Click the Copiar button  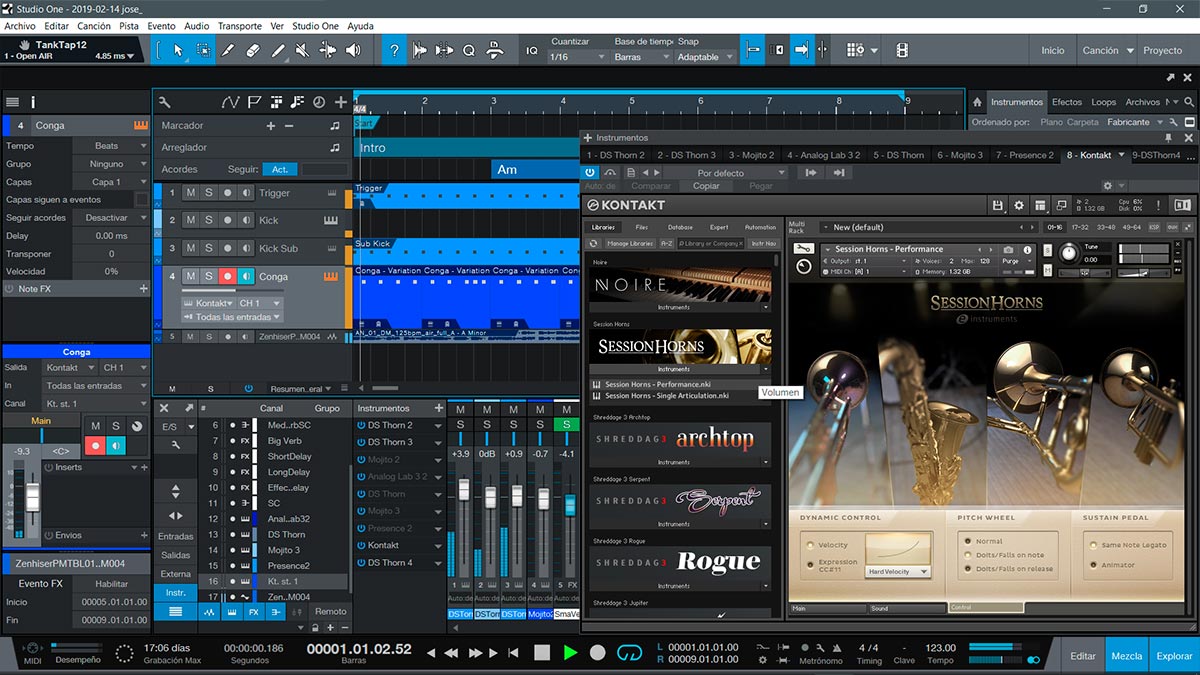coord(706,186)
